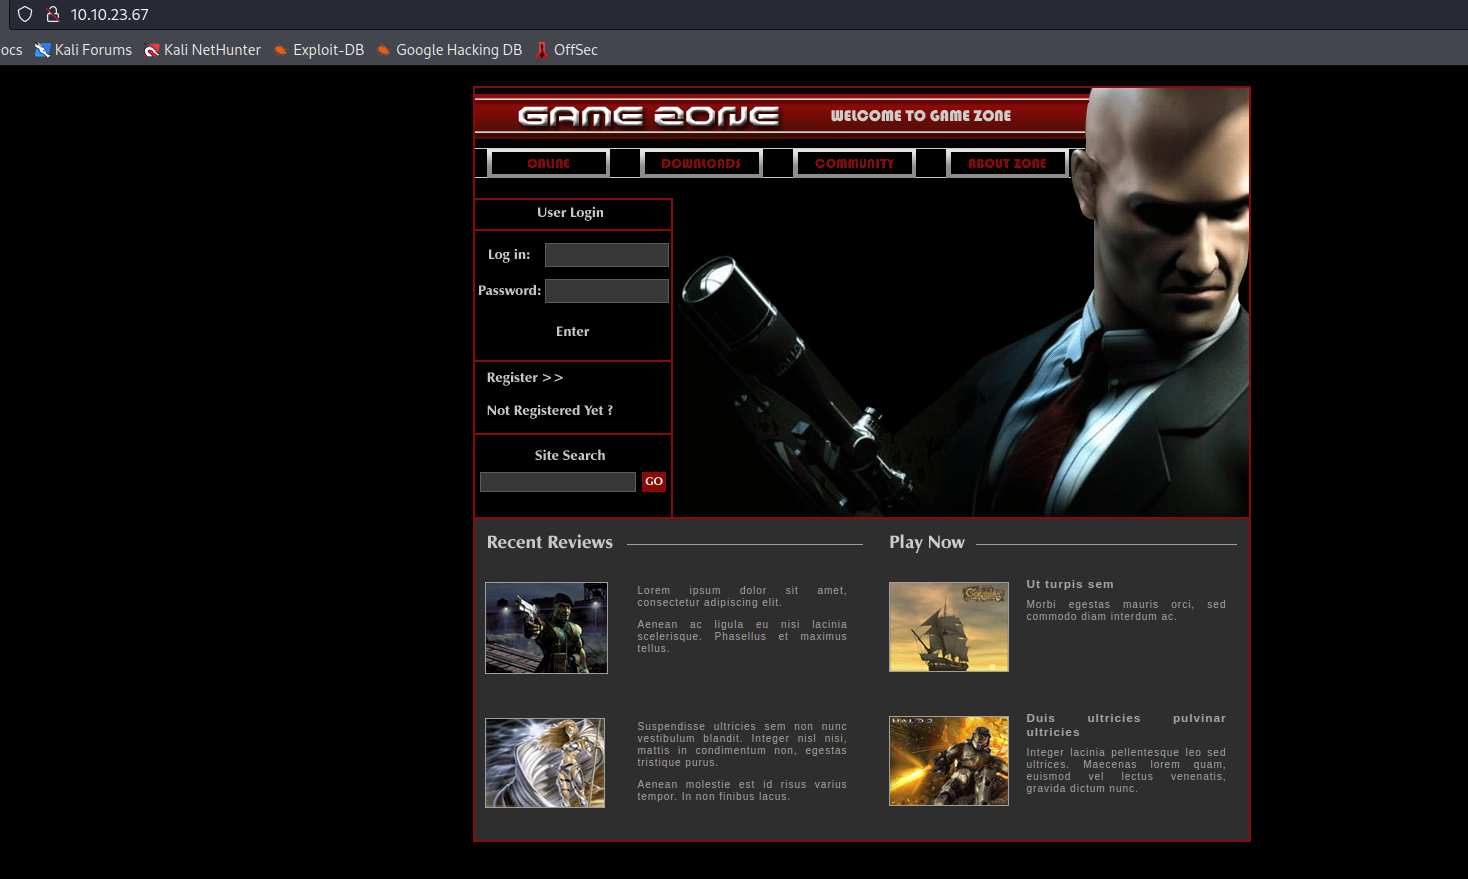
Task: Click the 'Aenean molestie est id risus' paragraph
Action: pyautogui.click(x=742, y=791)
